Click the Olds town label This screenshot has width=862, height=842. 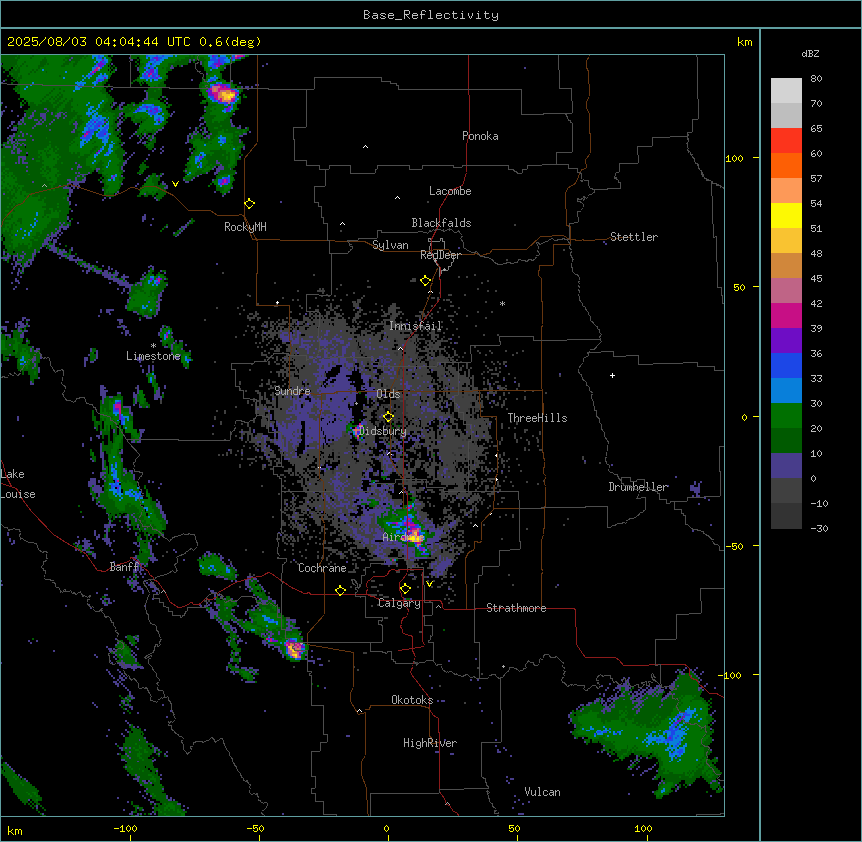388,394
